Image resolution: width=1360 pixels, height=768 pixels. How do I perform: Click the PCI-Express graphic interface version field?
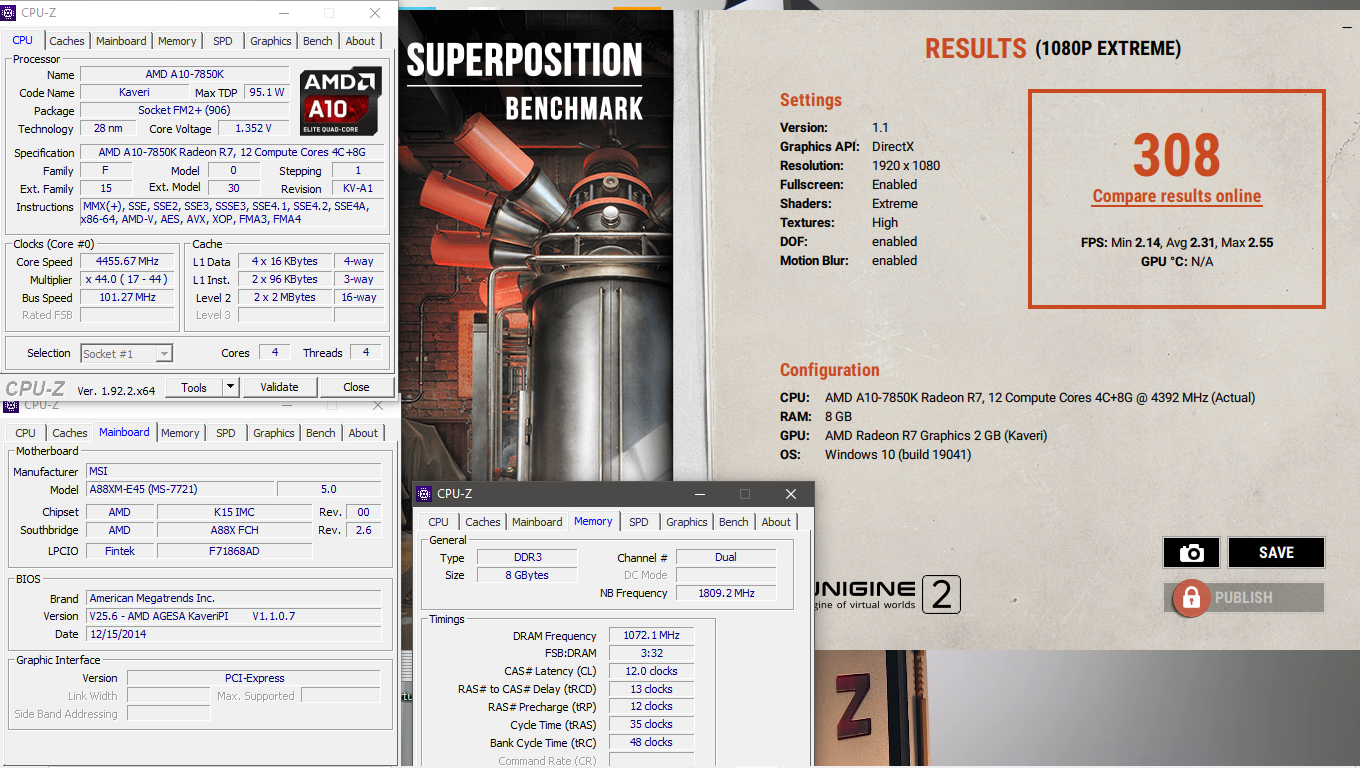click(x=254, y=679)
